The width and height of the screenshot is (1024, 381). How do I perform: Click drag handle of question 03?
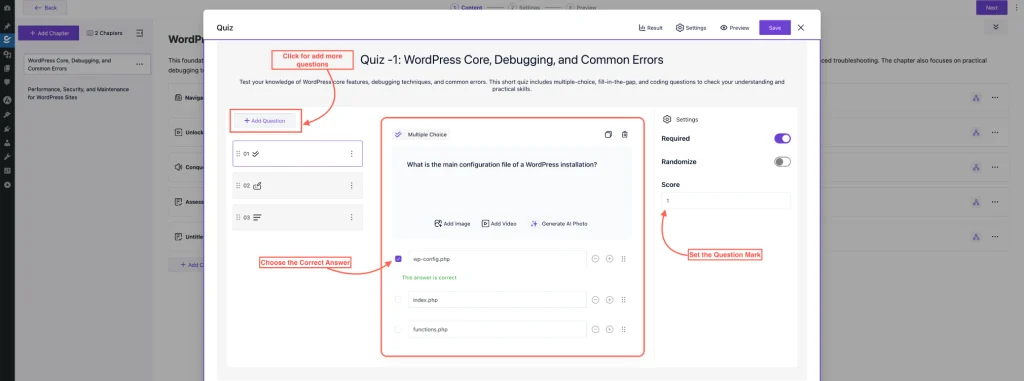point(238,218)
